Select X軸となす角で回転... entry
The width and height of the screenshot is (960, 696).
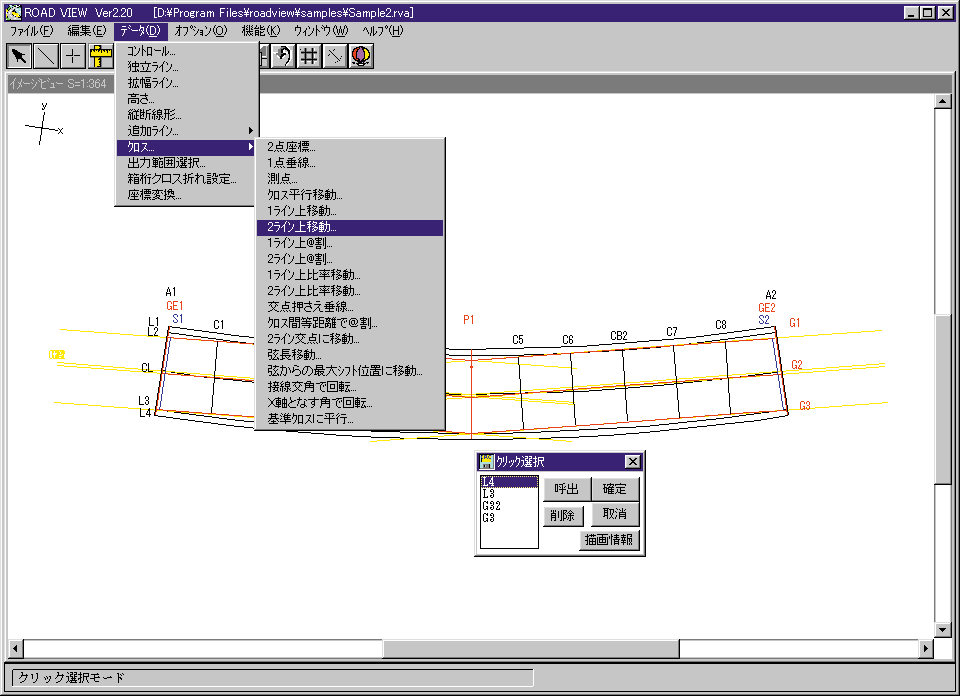coord(350,403)
